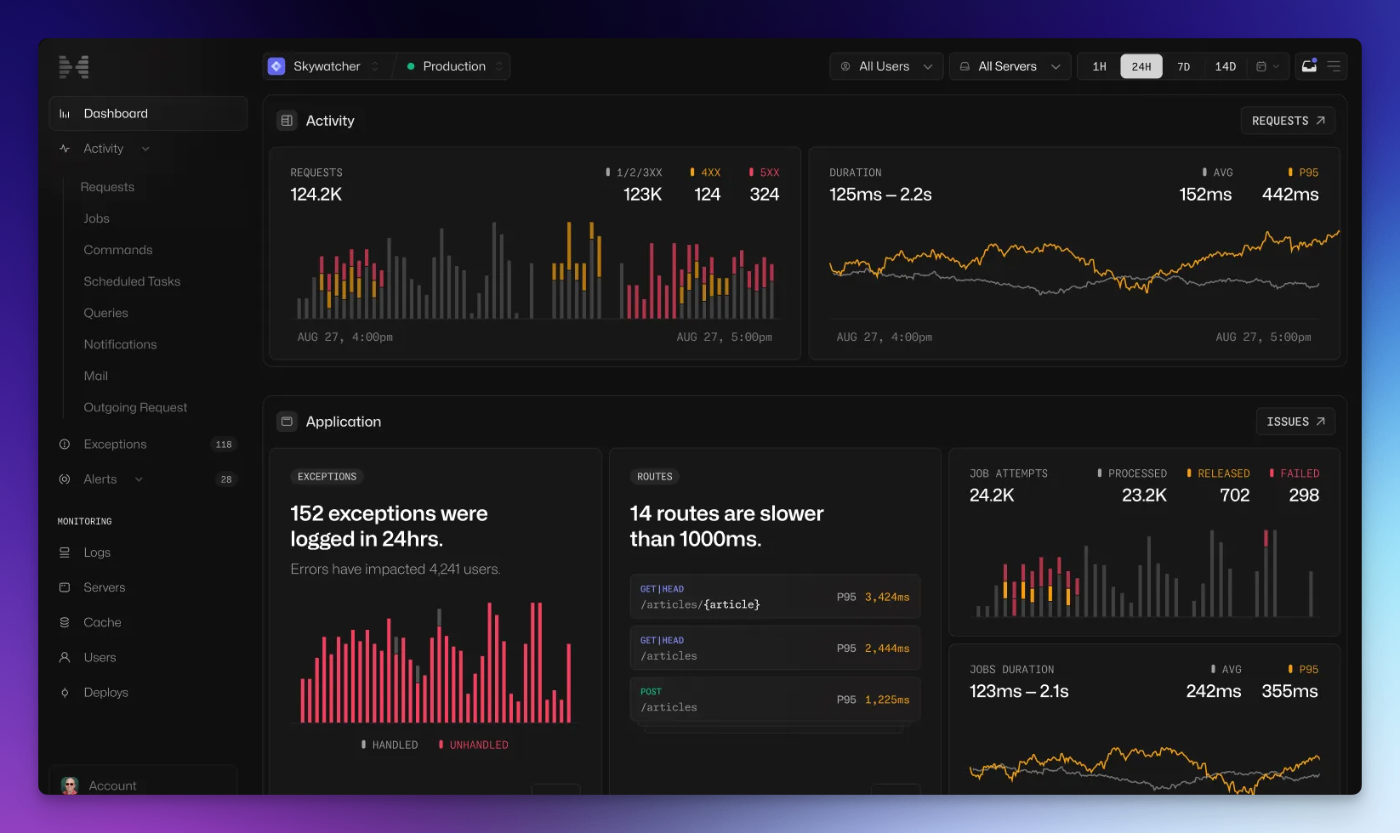Open the POST /articles route row
This screenshot has width=1400, height=833.
(x=775, y=699)
